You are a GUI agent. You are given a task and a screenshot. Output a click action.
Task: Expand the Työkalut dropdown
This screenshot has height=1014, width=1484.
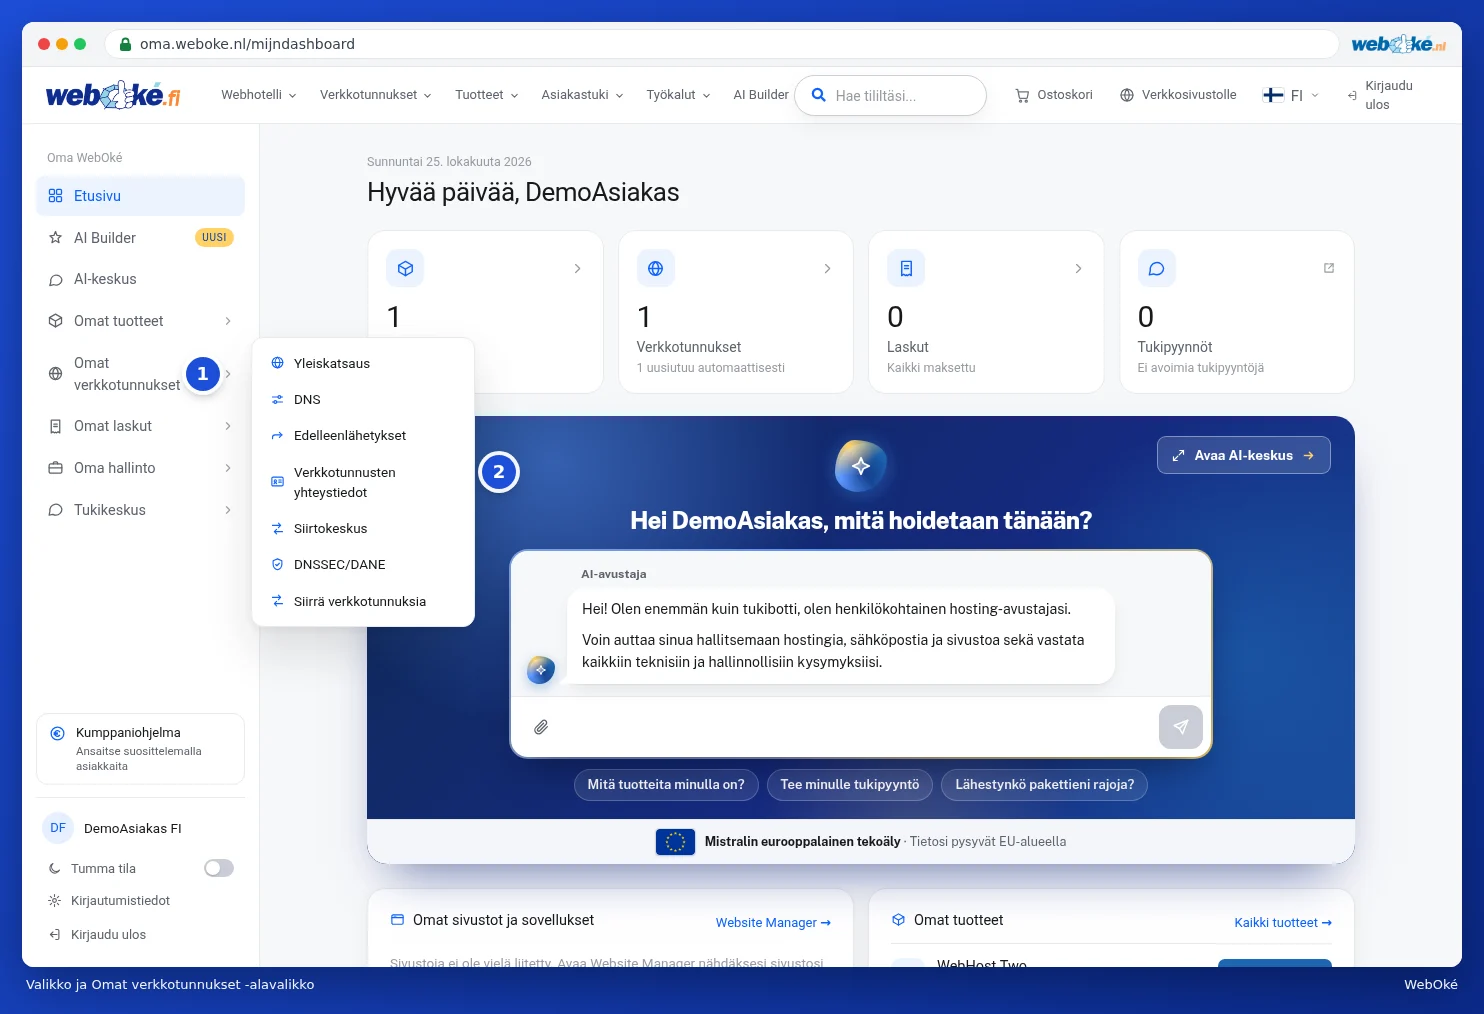pyautogui.click(x=678, y=95)
